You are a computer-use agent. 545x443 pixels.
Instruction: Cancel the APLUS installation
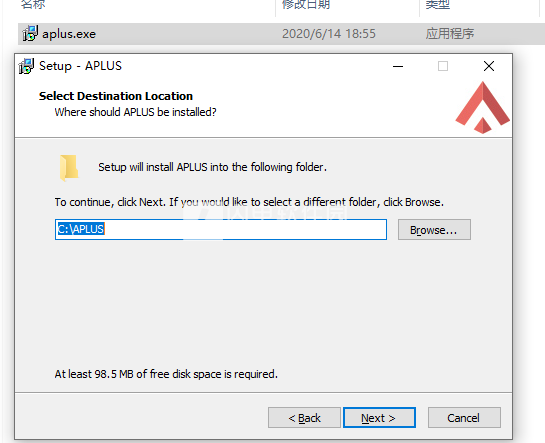(464, 418)
